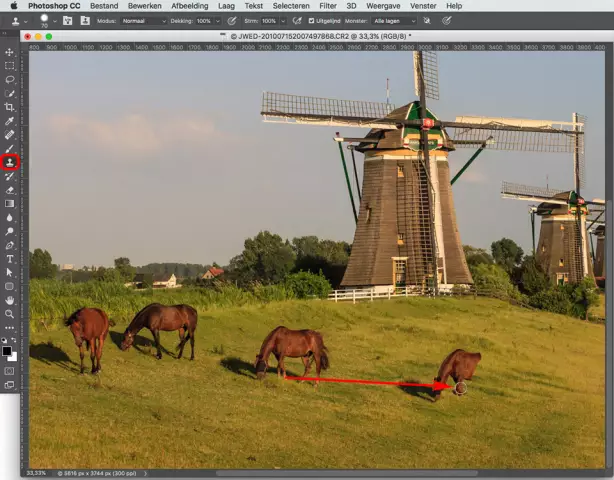This screenshot has height=480, width=614.
Task: Select the Zoom magnifier tool
Action: (10, 313)
